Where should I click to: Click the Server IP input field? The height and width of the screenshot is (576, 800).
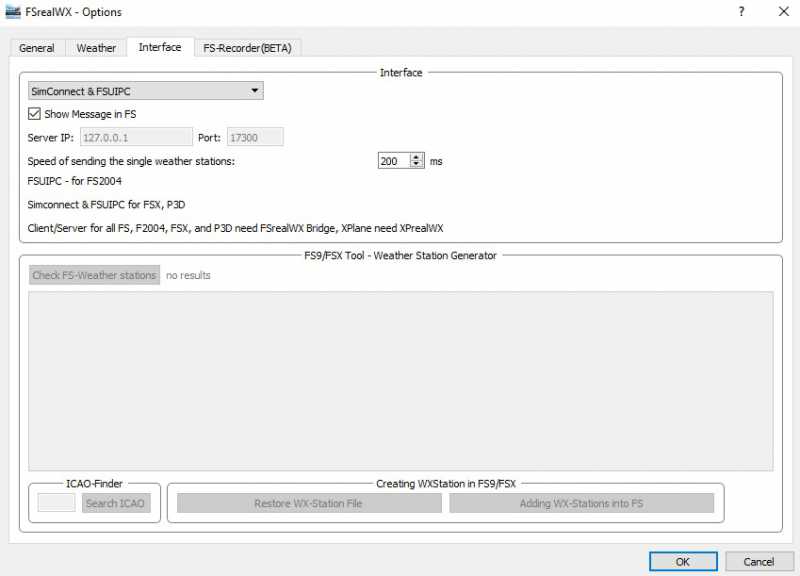tap(136, 137)
